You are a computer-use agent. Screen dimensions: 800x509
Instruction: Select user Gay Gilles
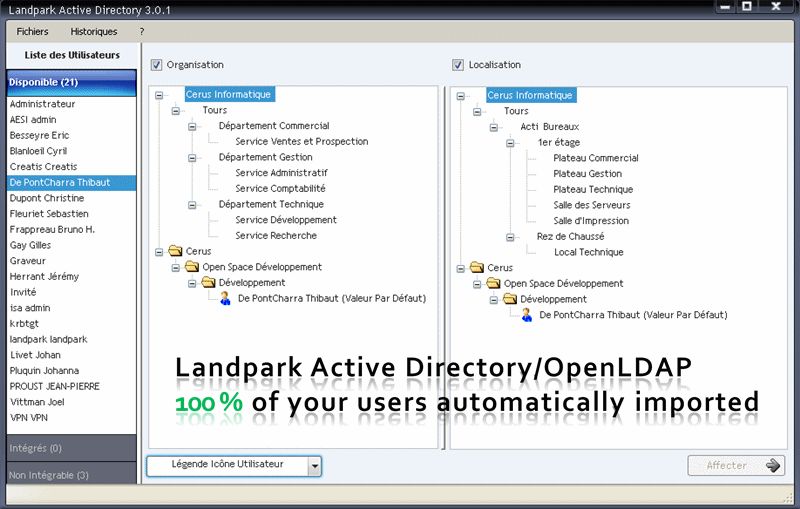click(x=30, y=245)
